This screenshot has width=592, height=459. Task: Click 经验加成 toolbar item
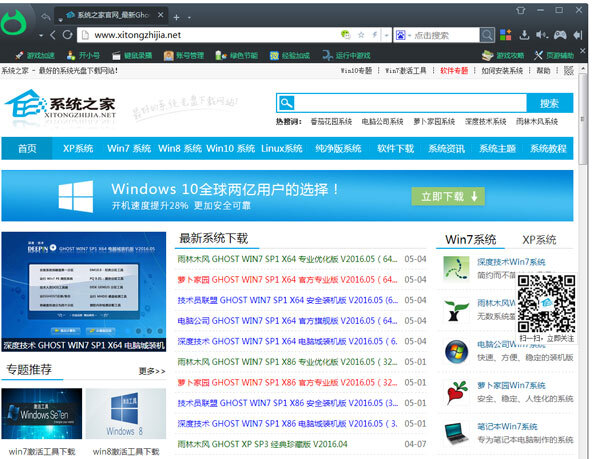tap(290, 55)
